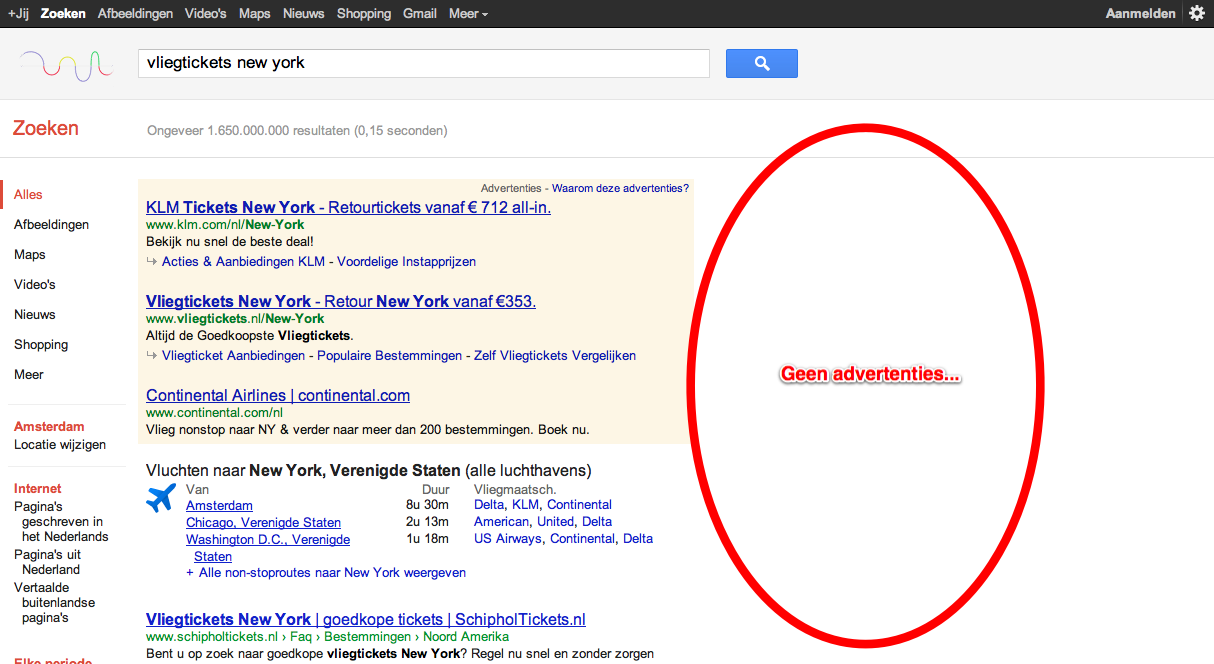Select Washington D.C. departure link
This screenshot has width=1214, height=664.
tap(268, 548)
